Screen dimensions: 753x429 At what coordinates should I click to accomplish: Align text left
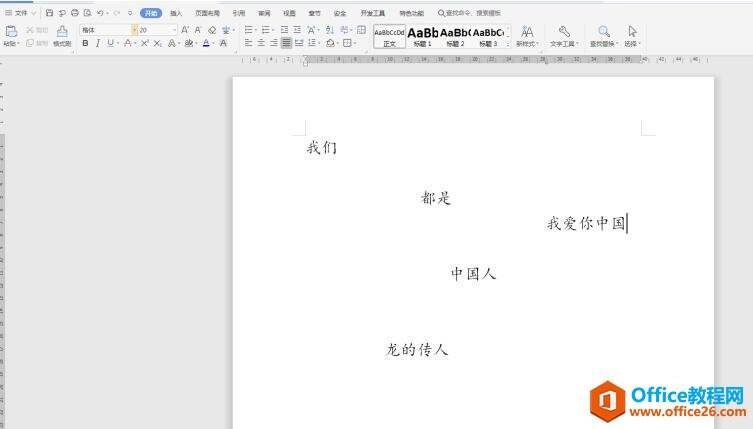coord(248,43)
